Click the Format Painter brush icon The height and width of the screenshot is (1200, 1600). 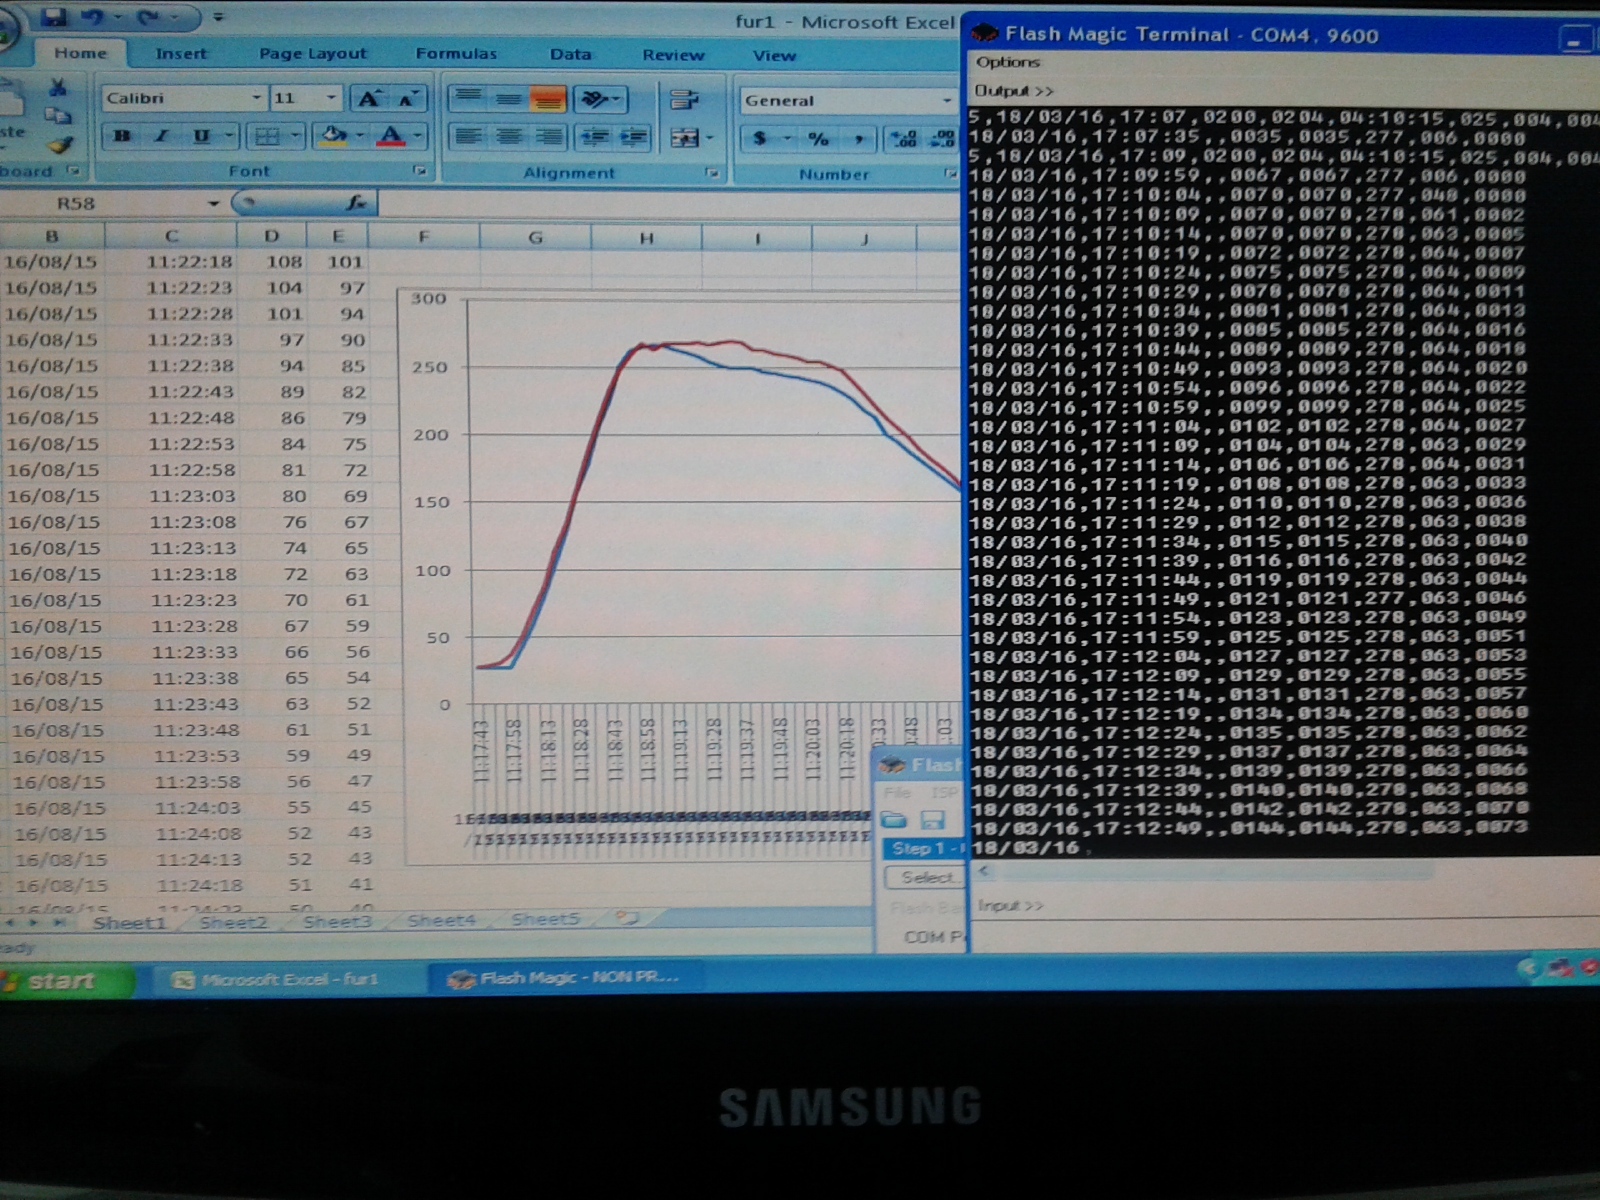[60, 145]
